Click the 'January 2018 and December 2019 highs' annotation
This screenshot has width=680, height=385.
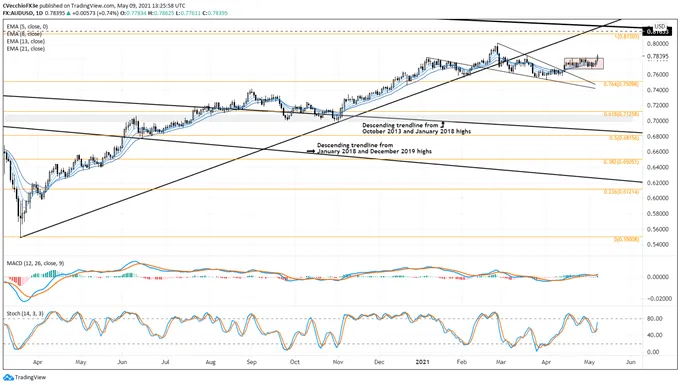click(374, 151)
